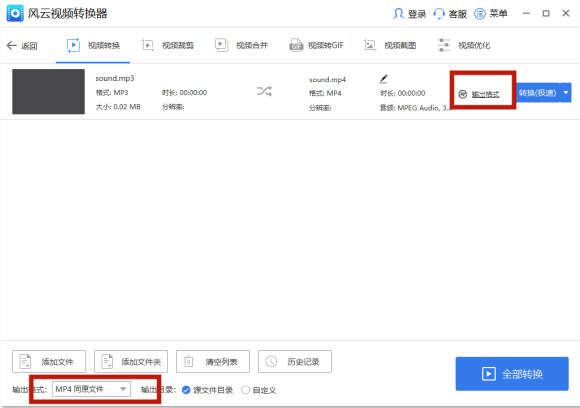
Task: Open the 菜单 menu icon
Action: (x=480, y=14)
